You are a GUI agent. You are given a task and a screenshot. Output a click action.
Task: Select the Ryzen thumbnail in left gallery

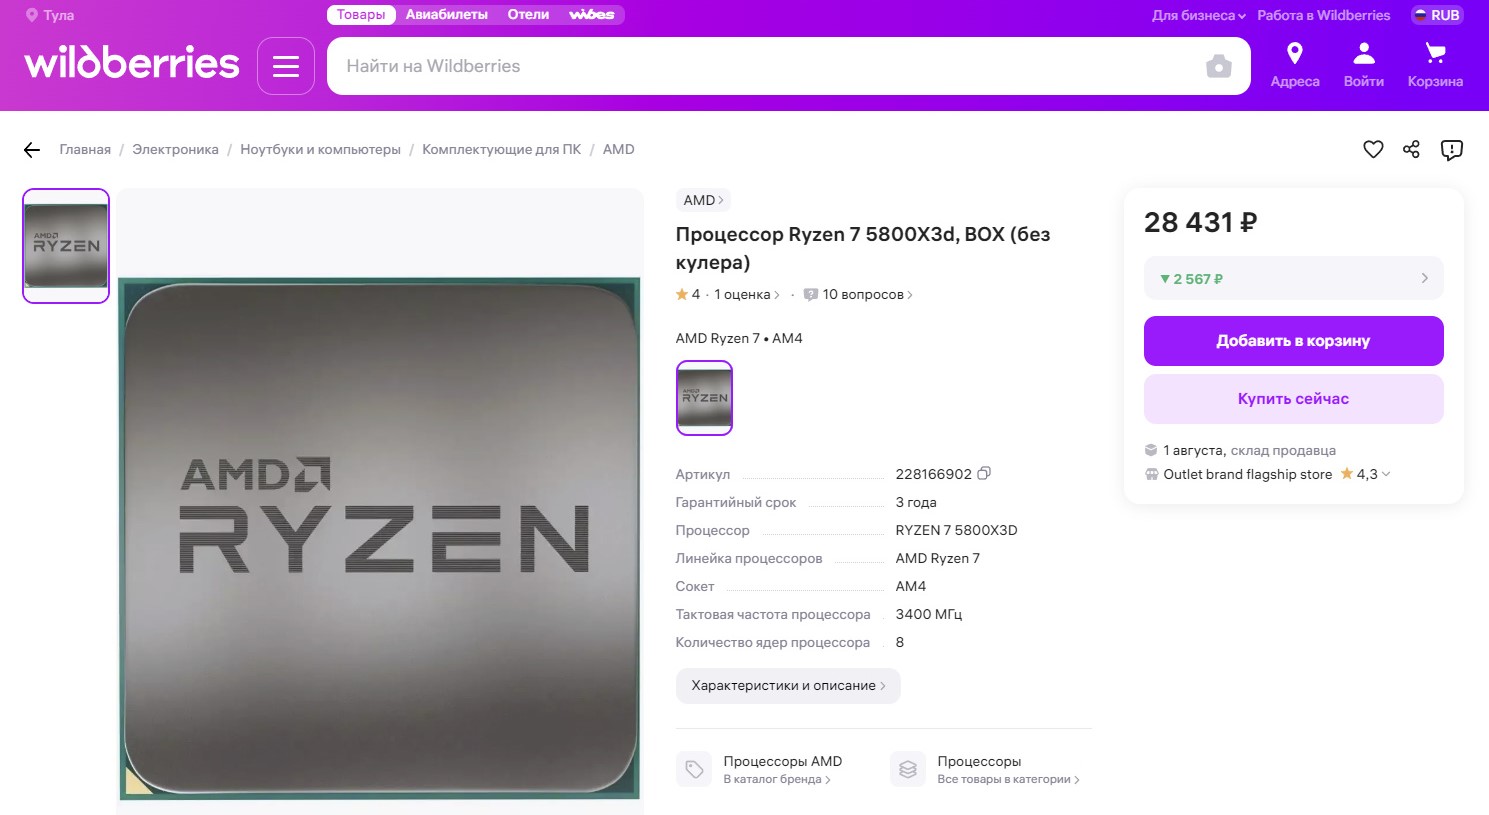66,246
